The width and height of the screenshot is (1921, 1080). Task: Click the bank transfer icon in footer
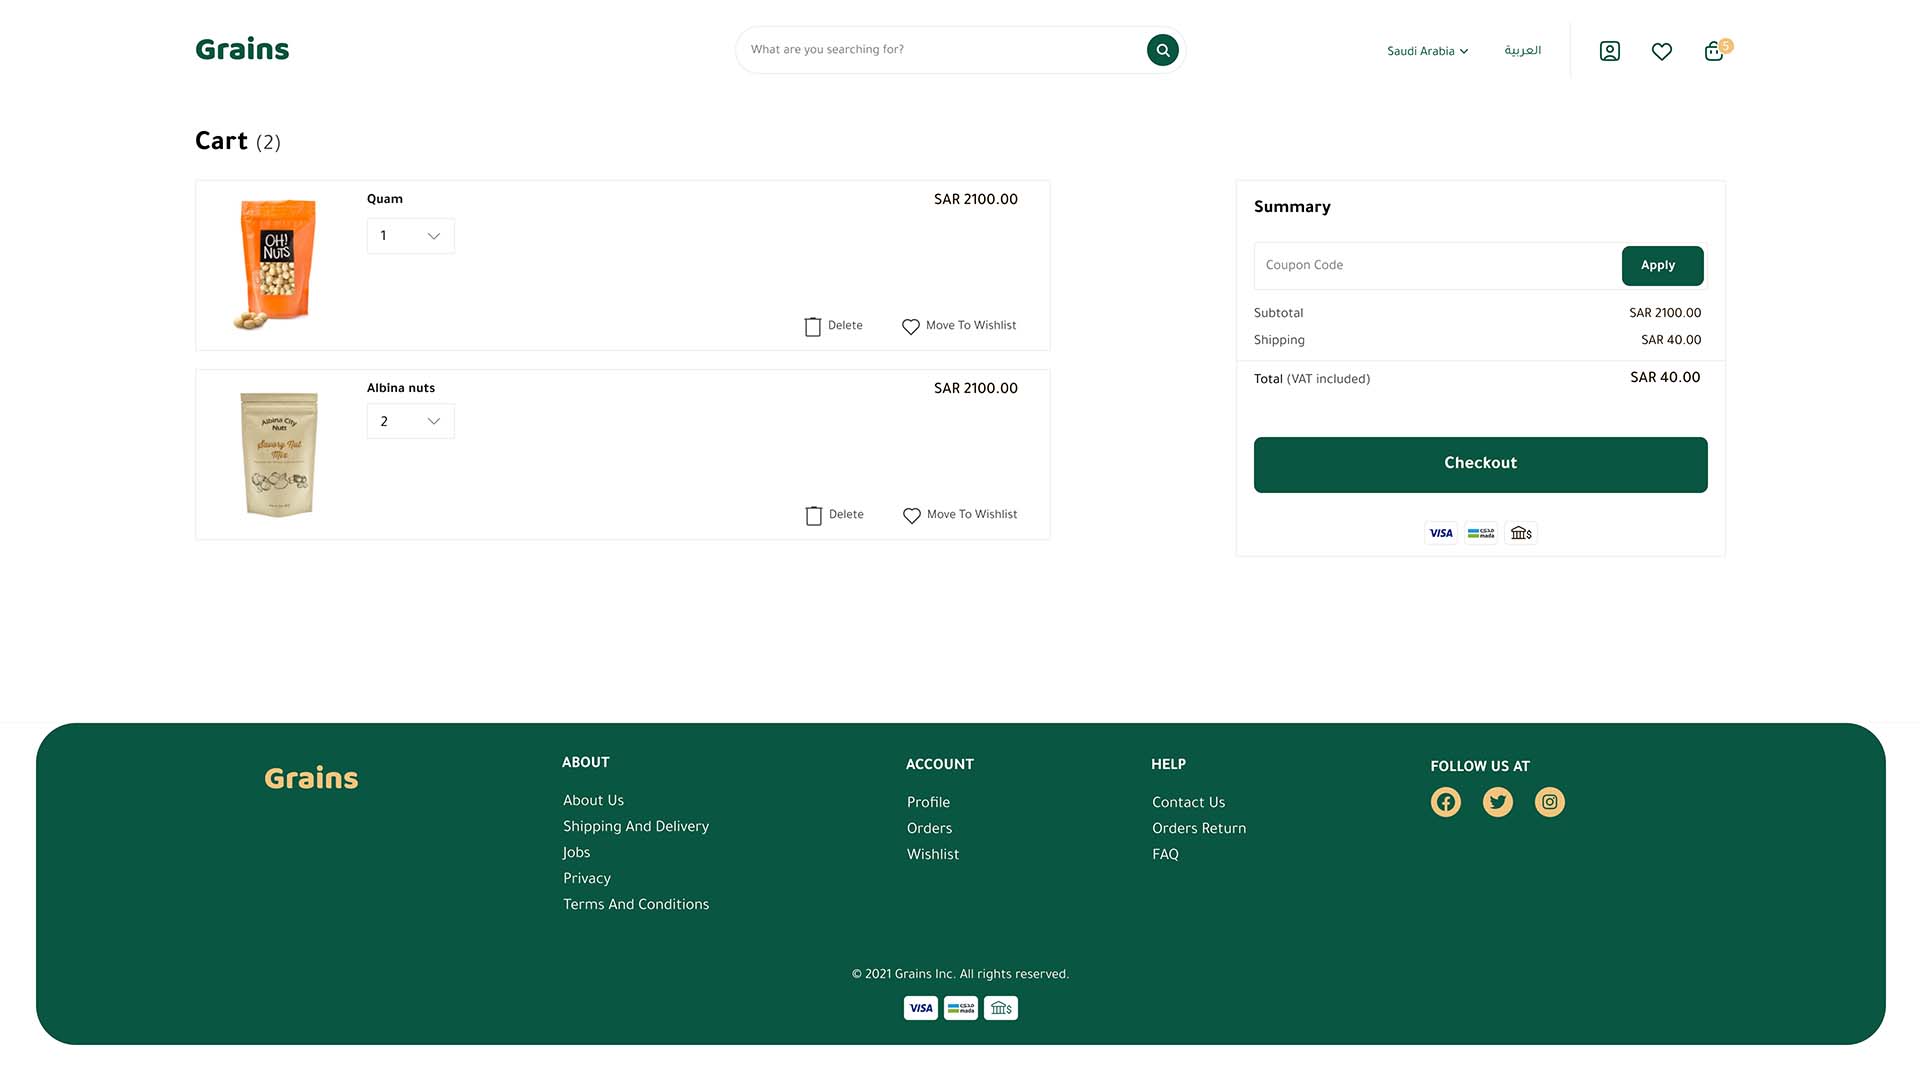point(1001,1008)
